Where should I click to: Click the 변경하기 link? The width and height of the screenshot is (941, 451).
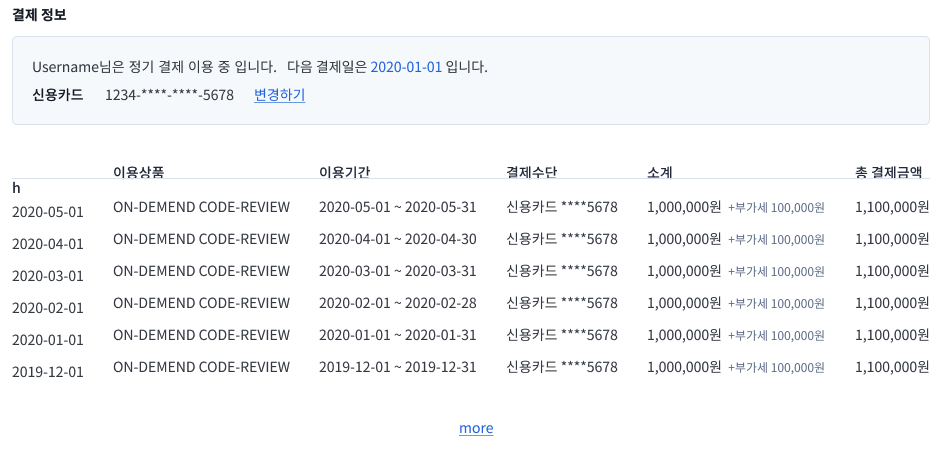(280, 95)
